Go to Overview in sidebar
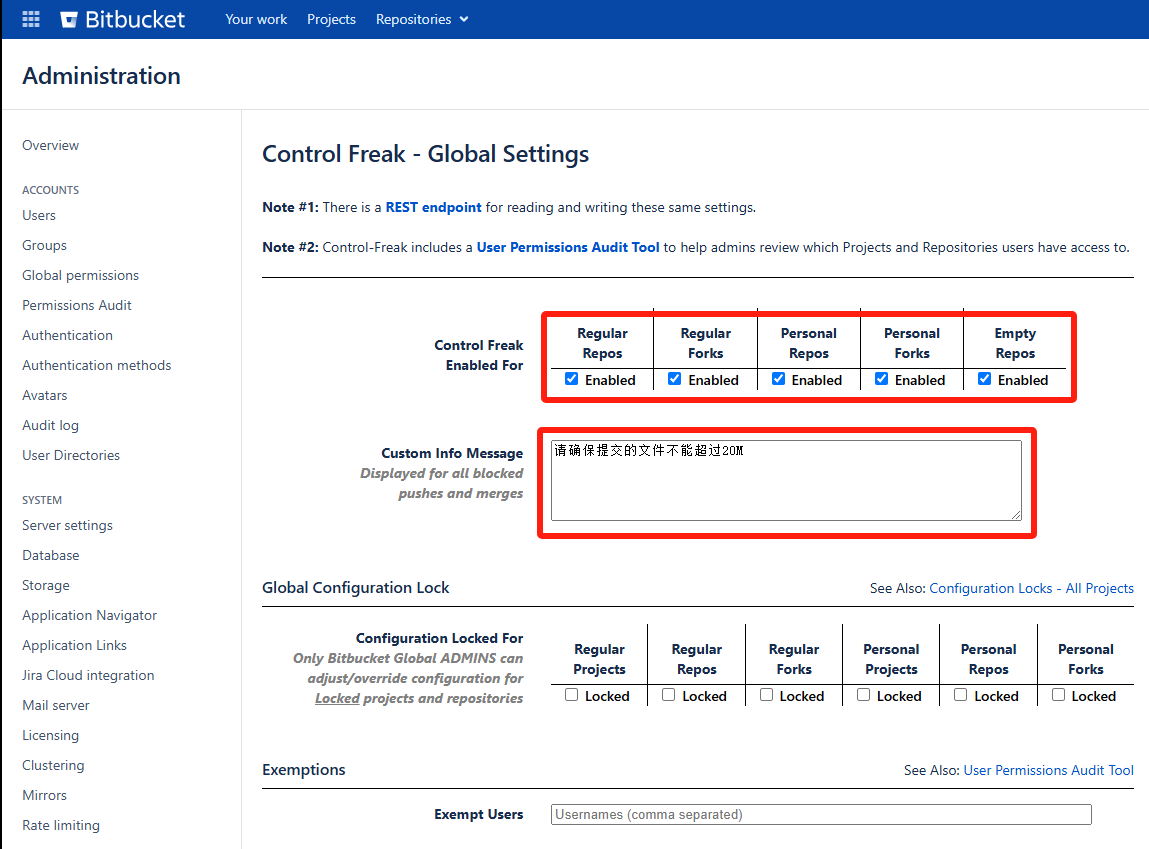1149x849 pixels. click(51, 145)
